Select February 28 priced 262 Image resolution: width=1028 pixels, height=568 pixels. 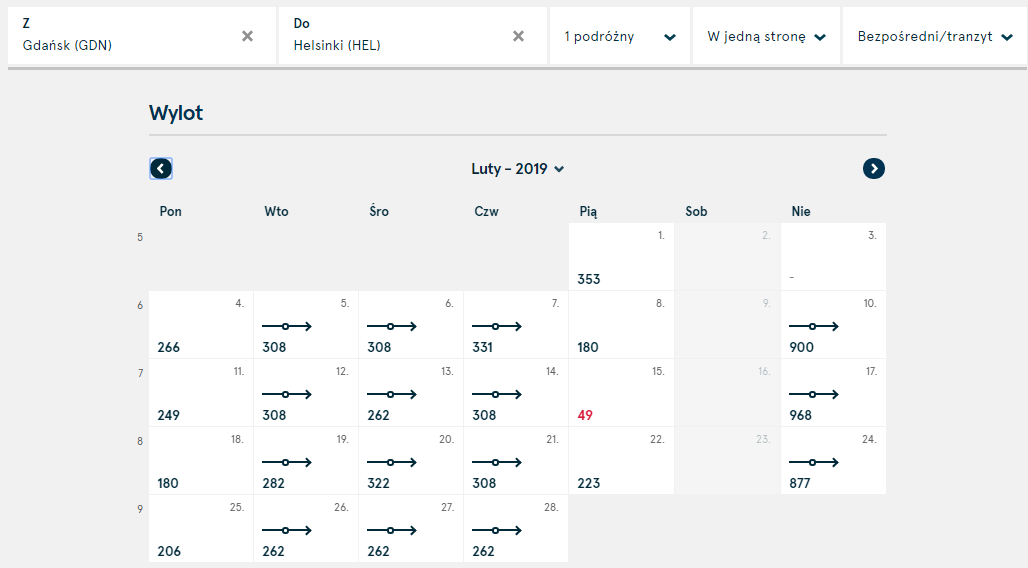click(516, 529)
